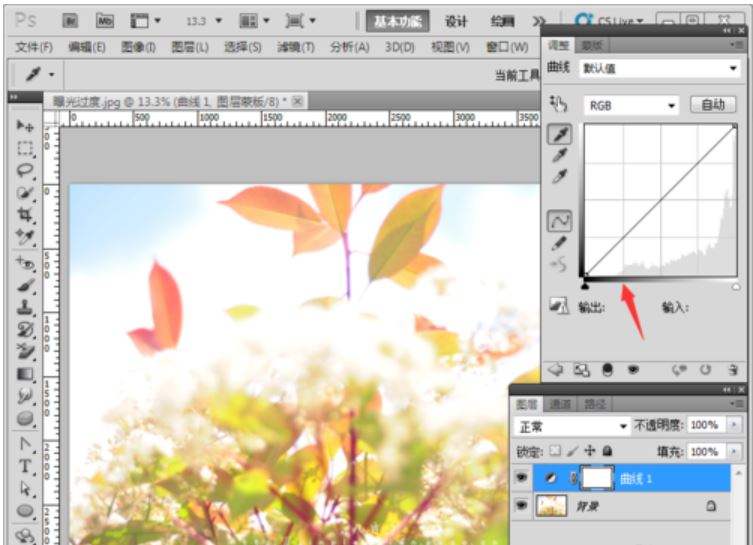Click the white point slider under curve
753x545 pixels.
coord(736,287)
